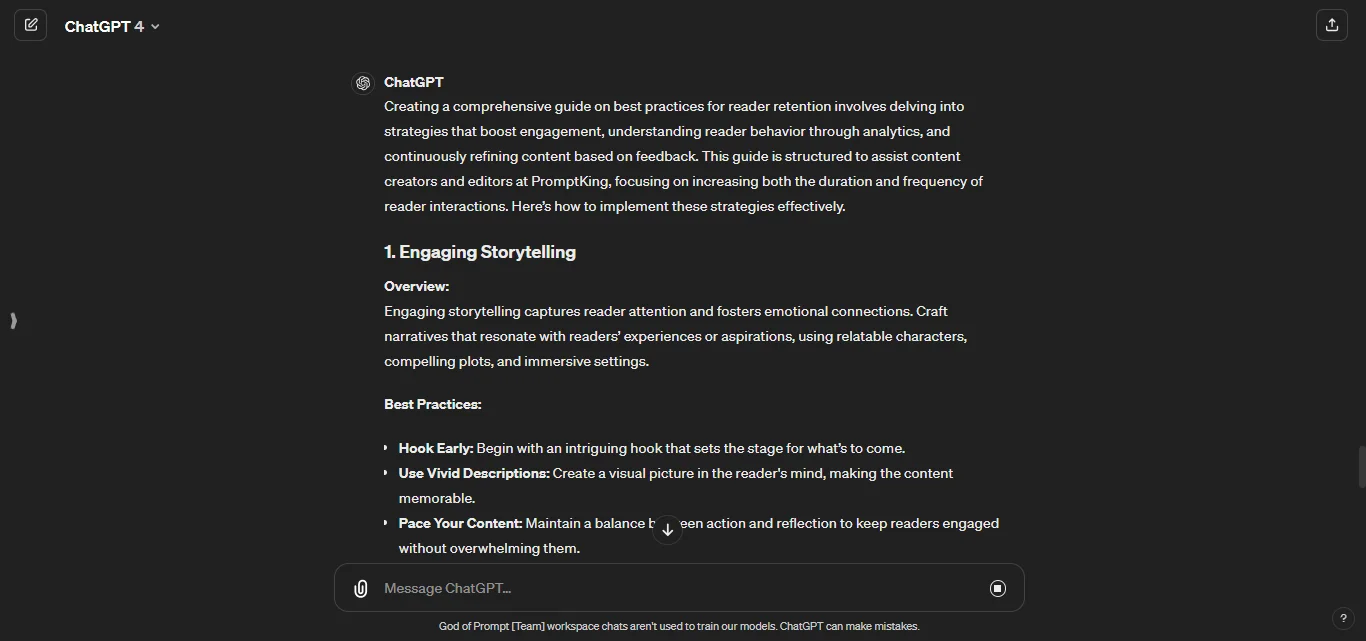This screenshot has height=641, width=1366.
Task: Select the ChatGPT 4 label in the header
Action: [103, 26]
